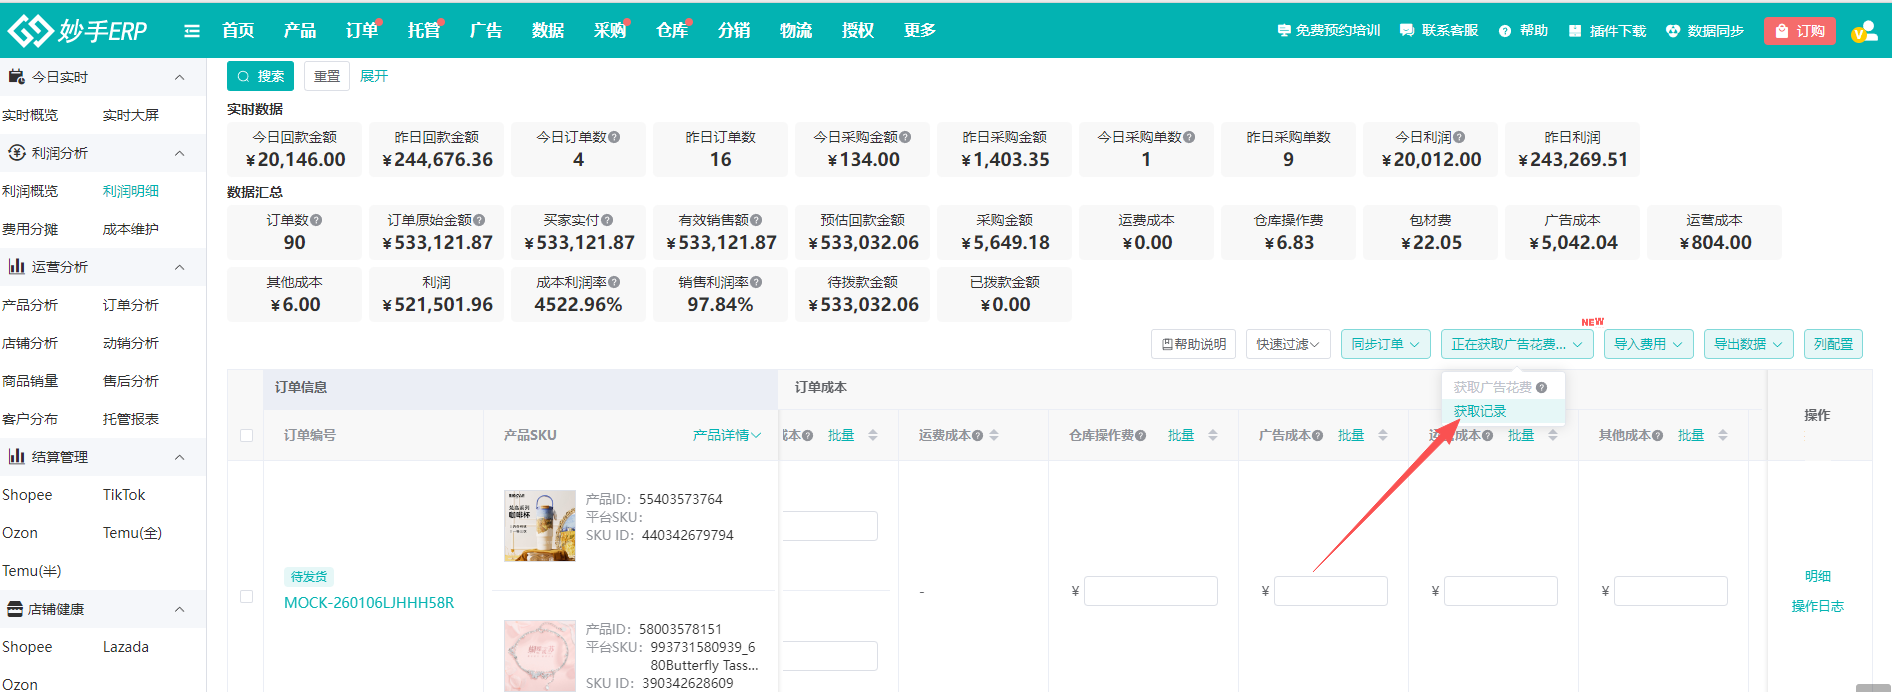The image size is (1892, 692).
Task: Click question mark icon beside 广告成本 column
Action: (x=1317, y=435)
